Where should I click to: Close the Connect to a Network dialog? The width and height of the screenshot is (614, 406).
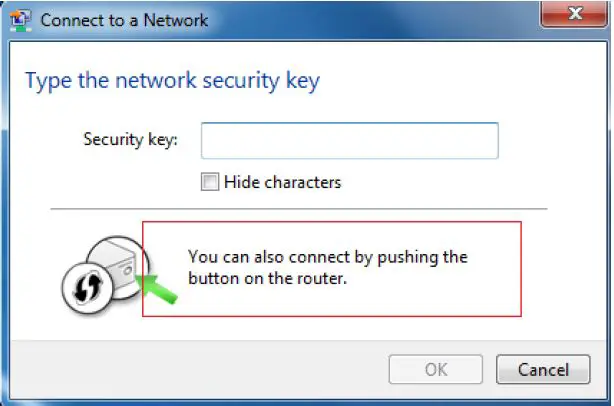[x=573, y=15]
